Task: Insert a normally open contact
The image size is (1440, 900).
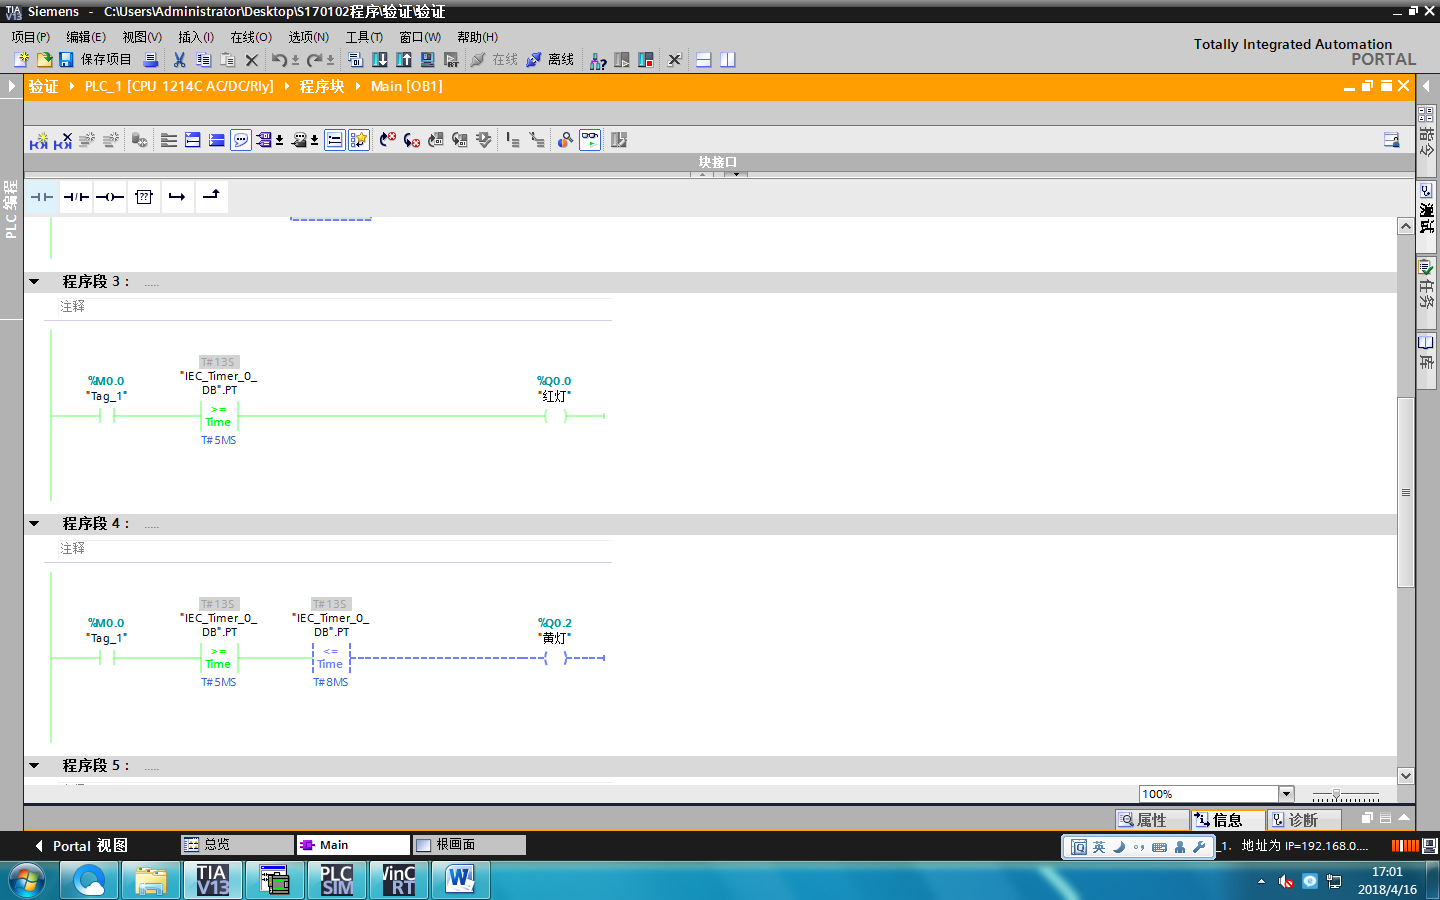Action: coord(42,197)
